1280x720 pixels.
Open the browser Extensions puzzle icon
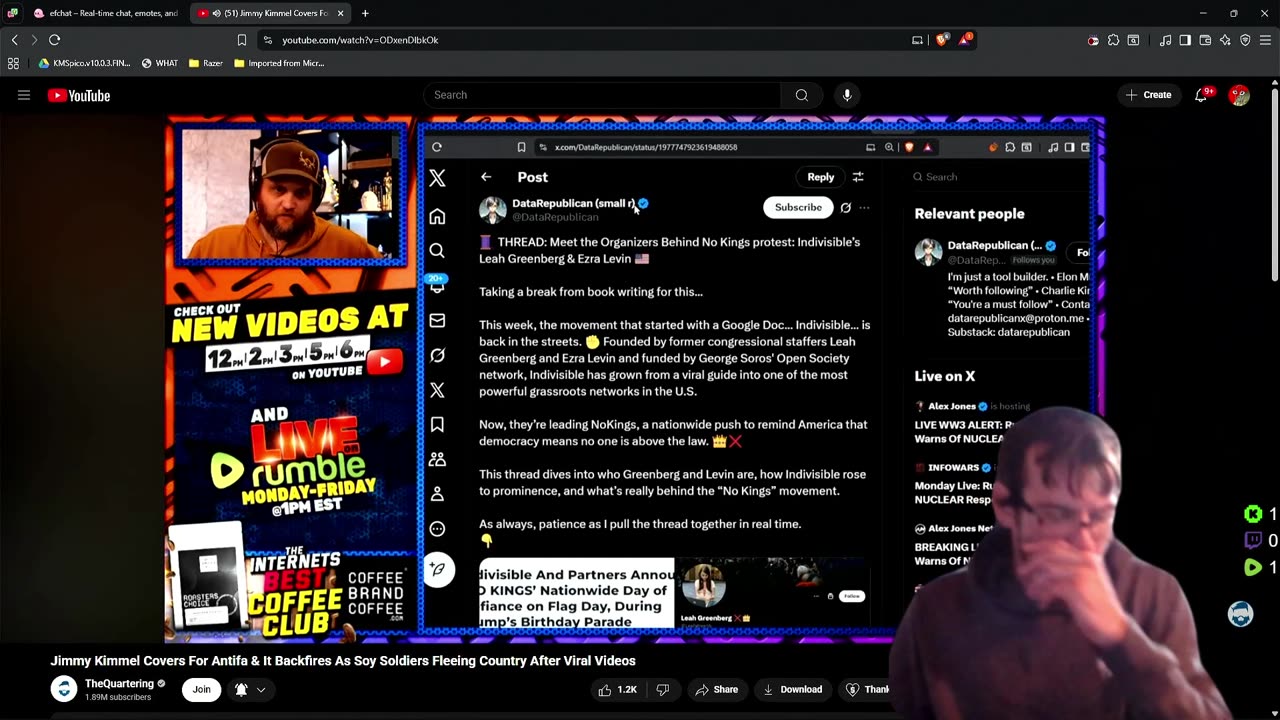1113,40
